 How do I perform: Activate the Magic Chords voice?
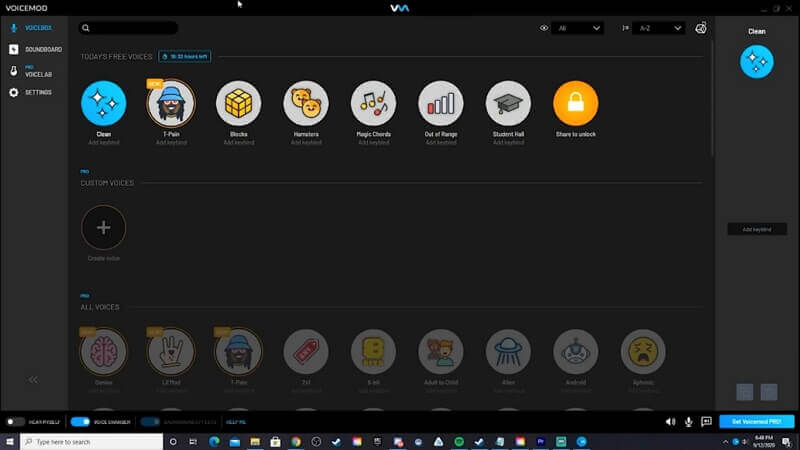[373, 103]
